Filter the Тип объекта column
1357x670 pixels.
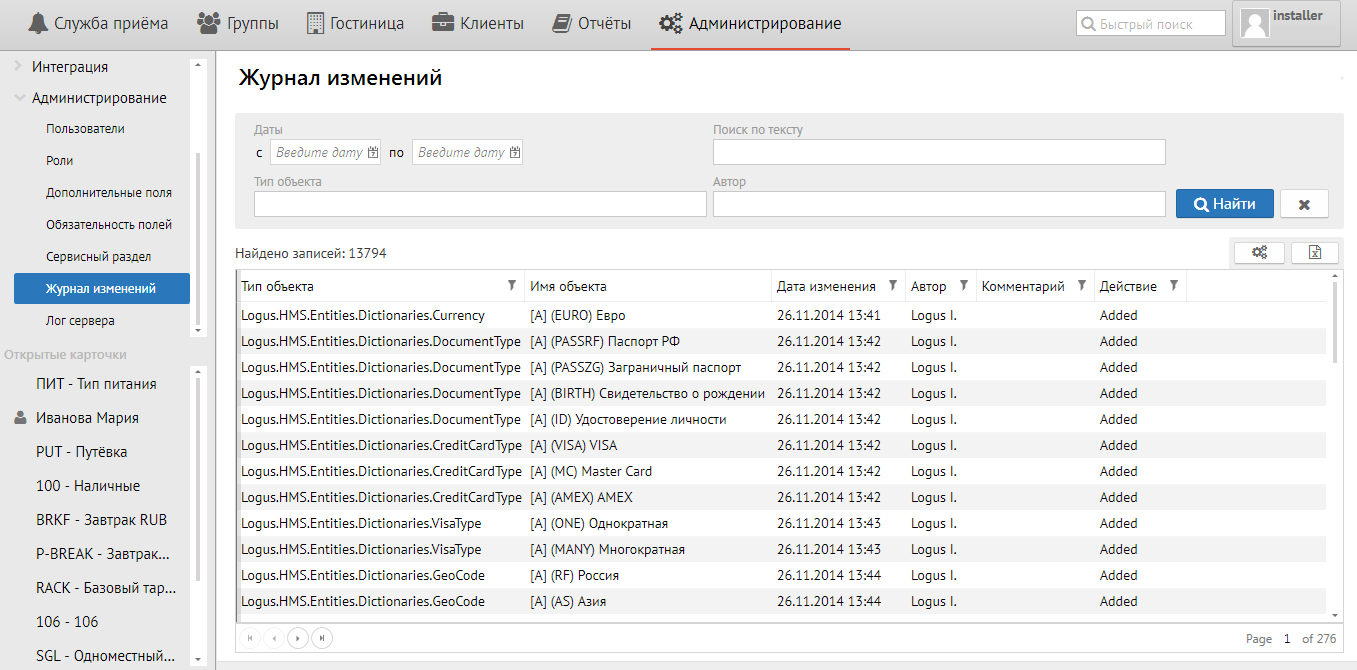click(512, 286)
